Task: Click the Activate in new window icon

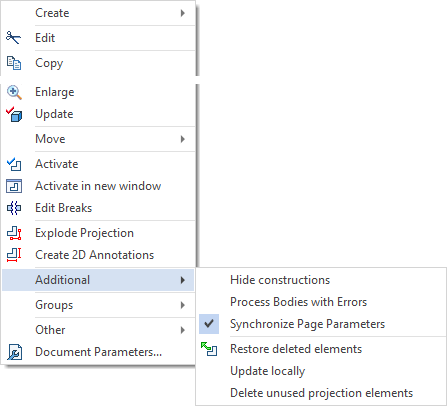Action: (14, 186)
